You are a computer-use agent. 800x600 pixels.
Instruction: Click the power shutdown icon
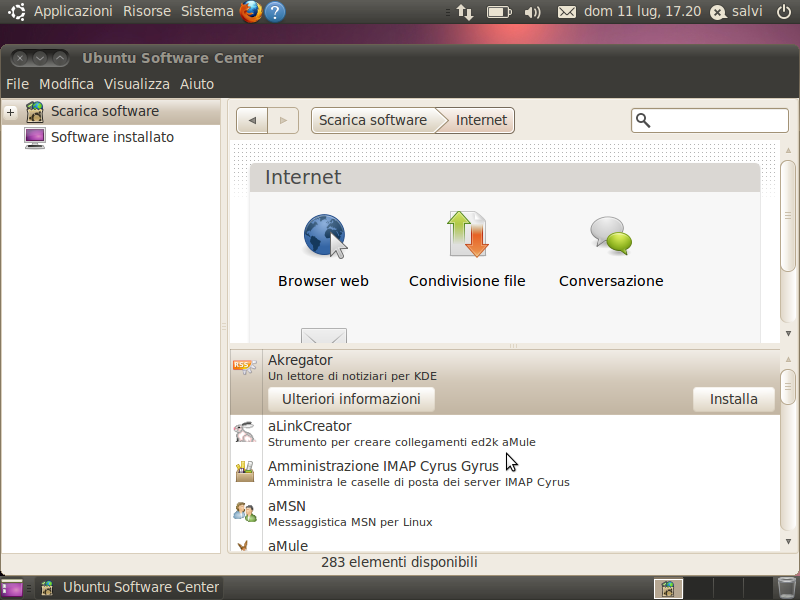(784, 12)
